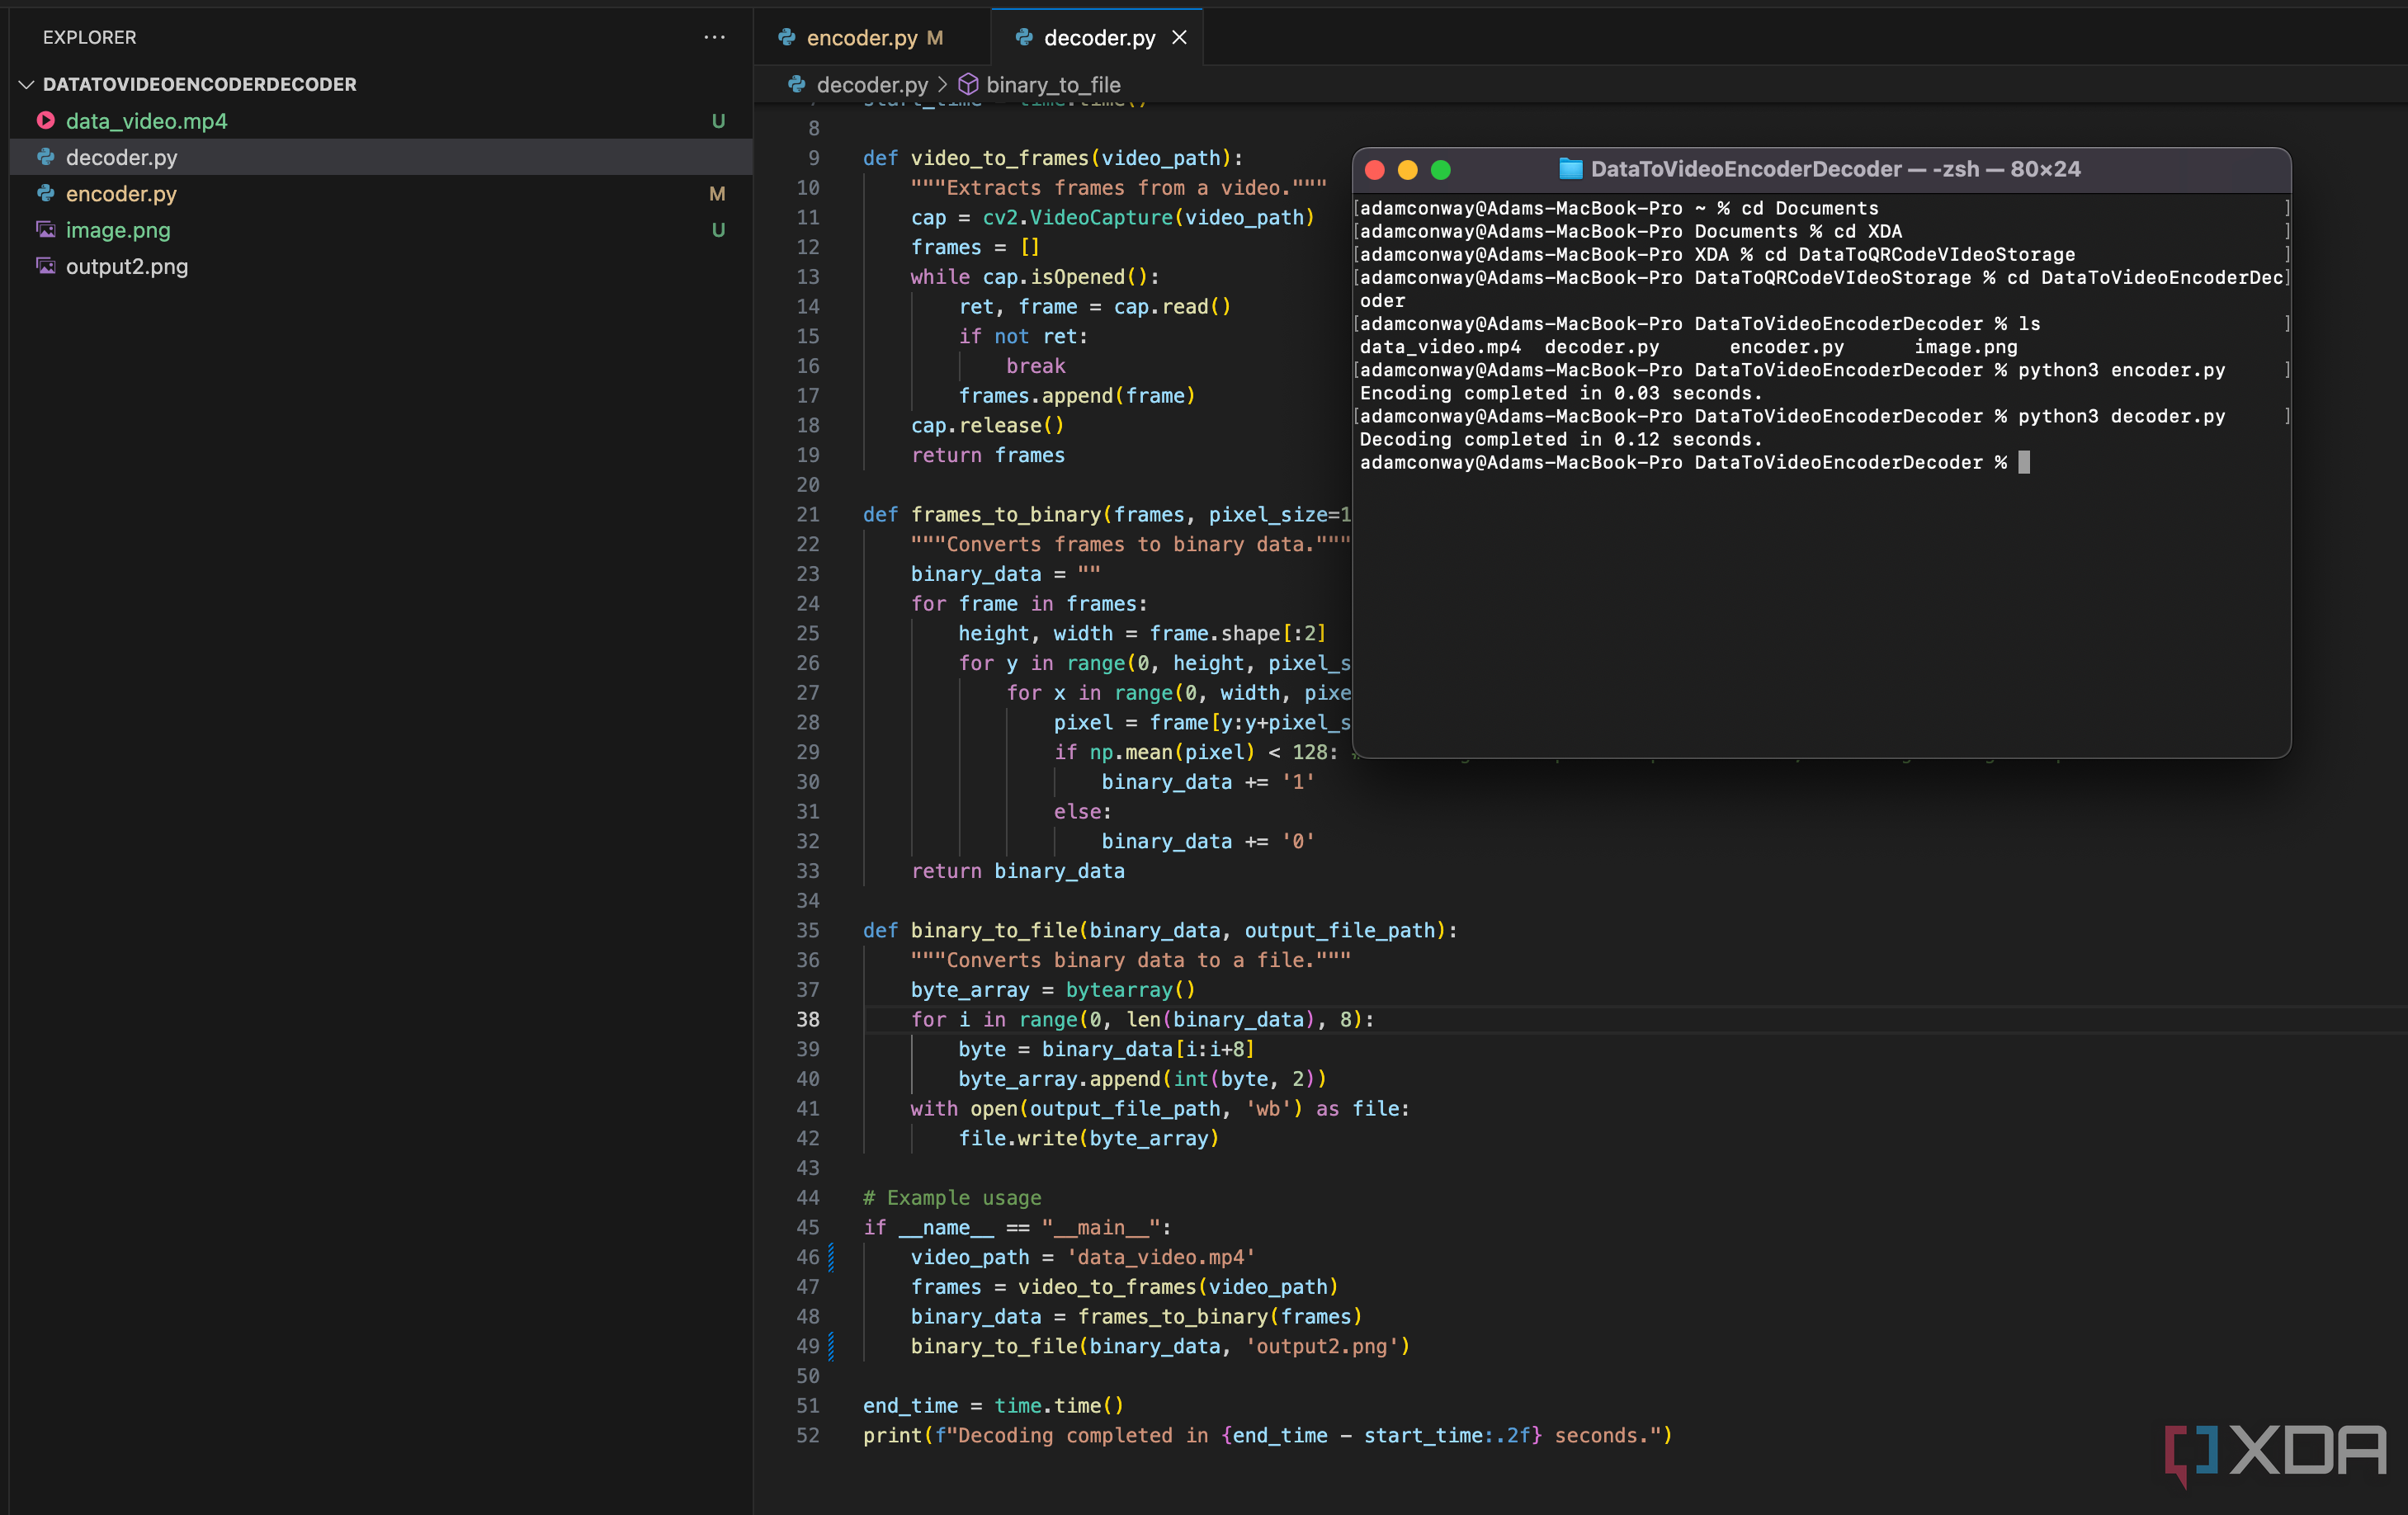Screen dimensions: 2408x1515
Task: Open image.png in the explorer
Action: click(118, 230)
